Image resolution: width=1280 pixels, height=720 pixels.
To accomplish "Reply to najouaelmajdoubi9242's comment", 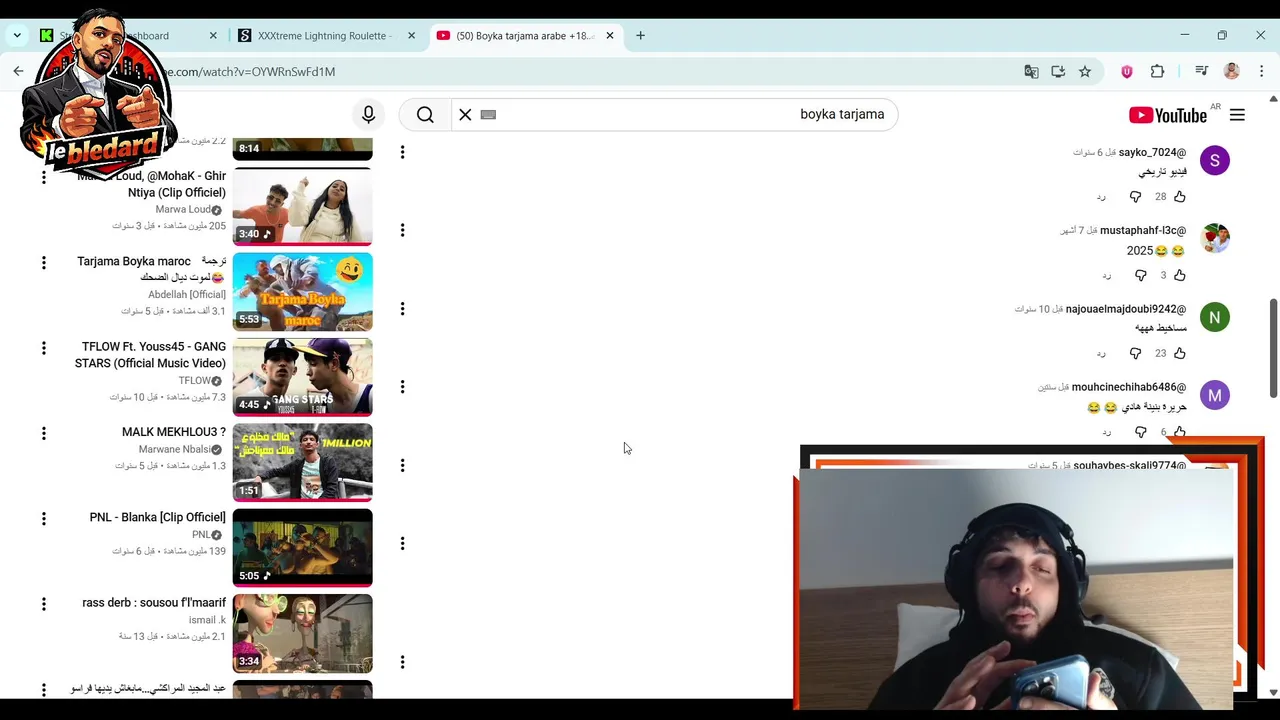I will click(1101, 353).
